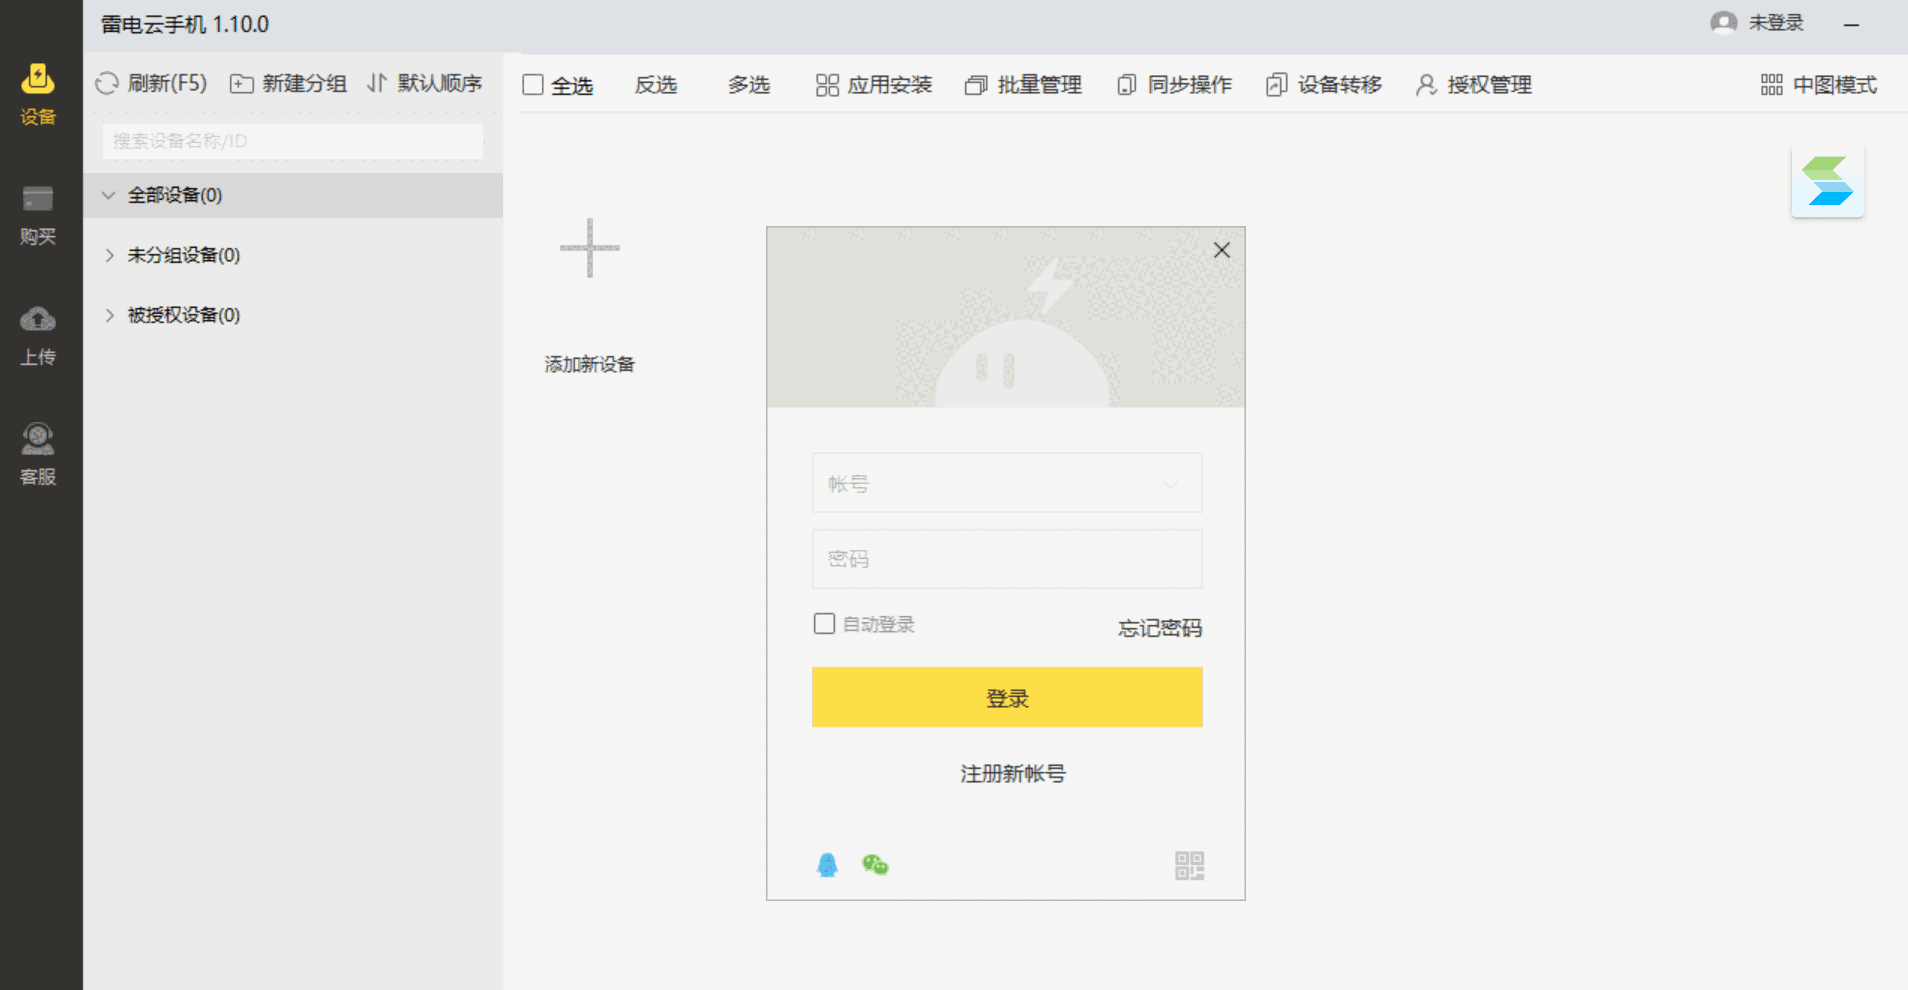Open the 帐号 account dropdown
The image size is (1908, 990).
pyautogui.click(x=1170, y=483)
